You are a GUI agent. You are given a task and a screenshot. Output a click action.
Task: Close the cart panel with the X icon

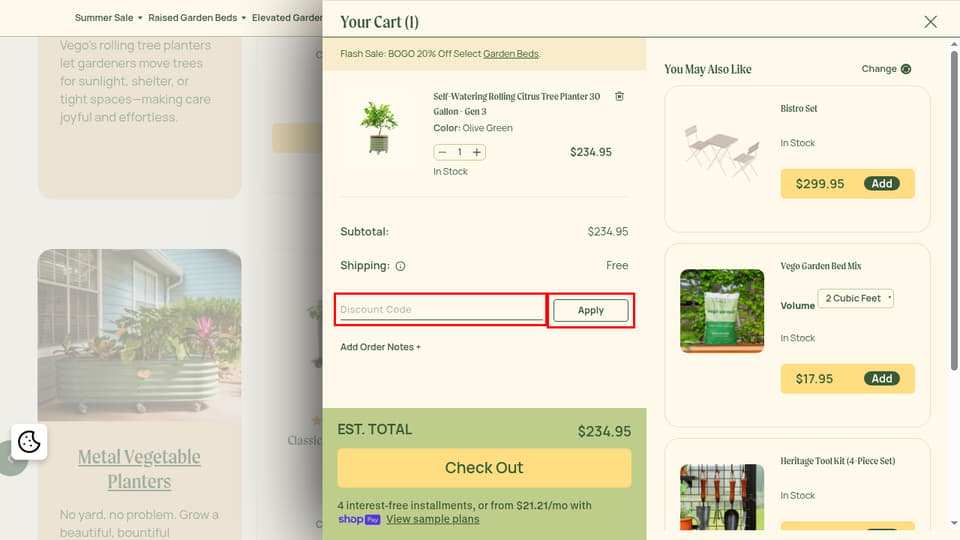tap(930, 22)
